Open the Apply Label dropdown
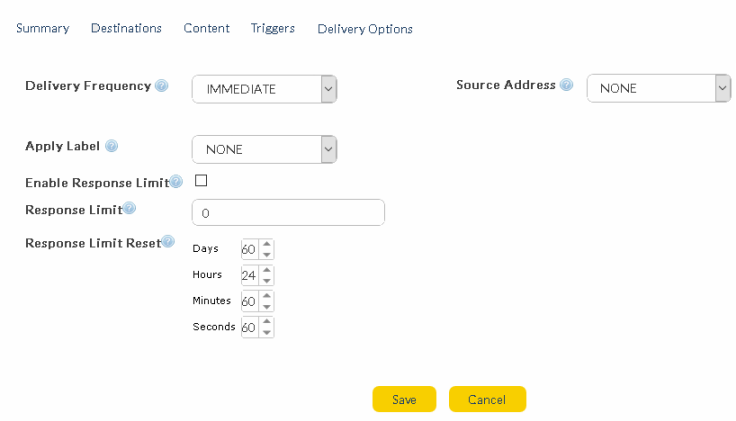 (264, 149)
